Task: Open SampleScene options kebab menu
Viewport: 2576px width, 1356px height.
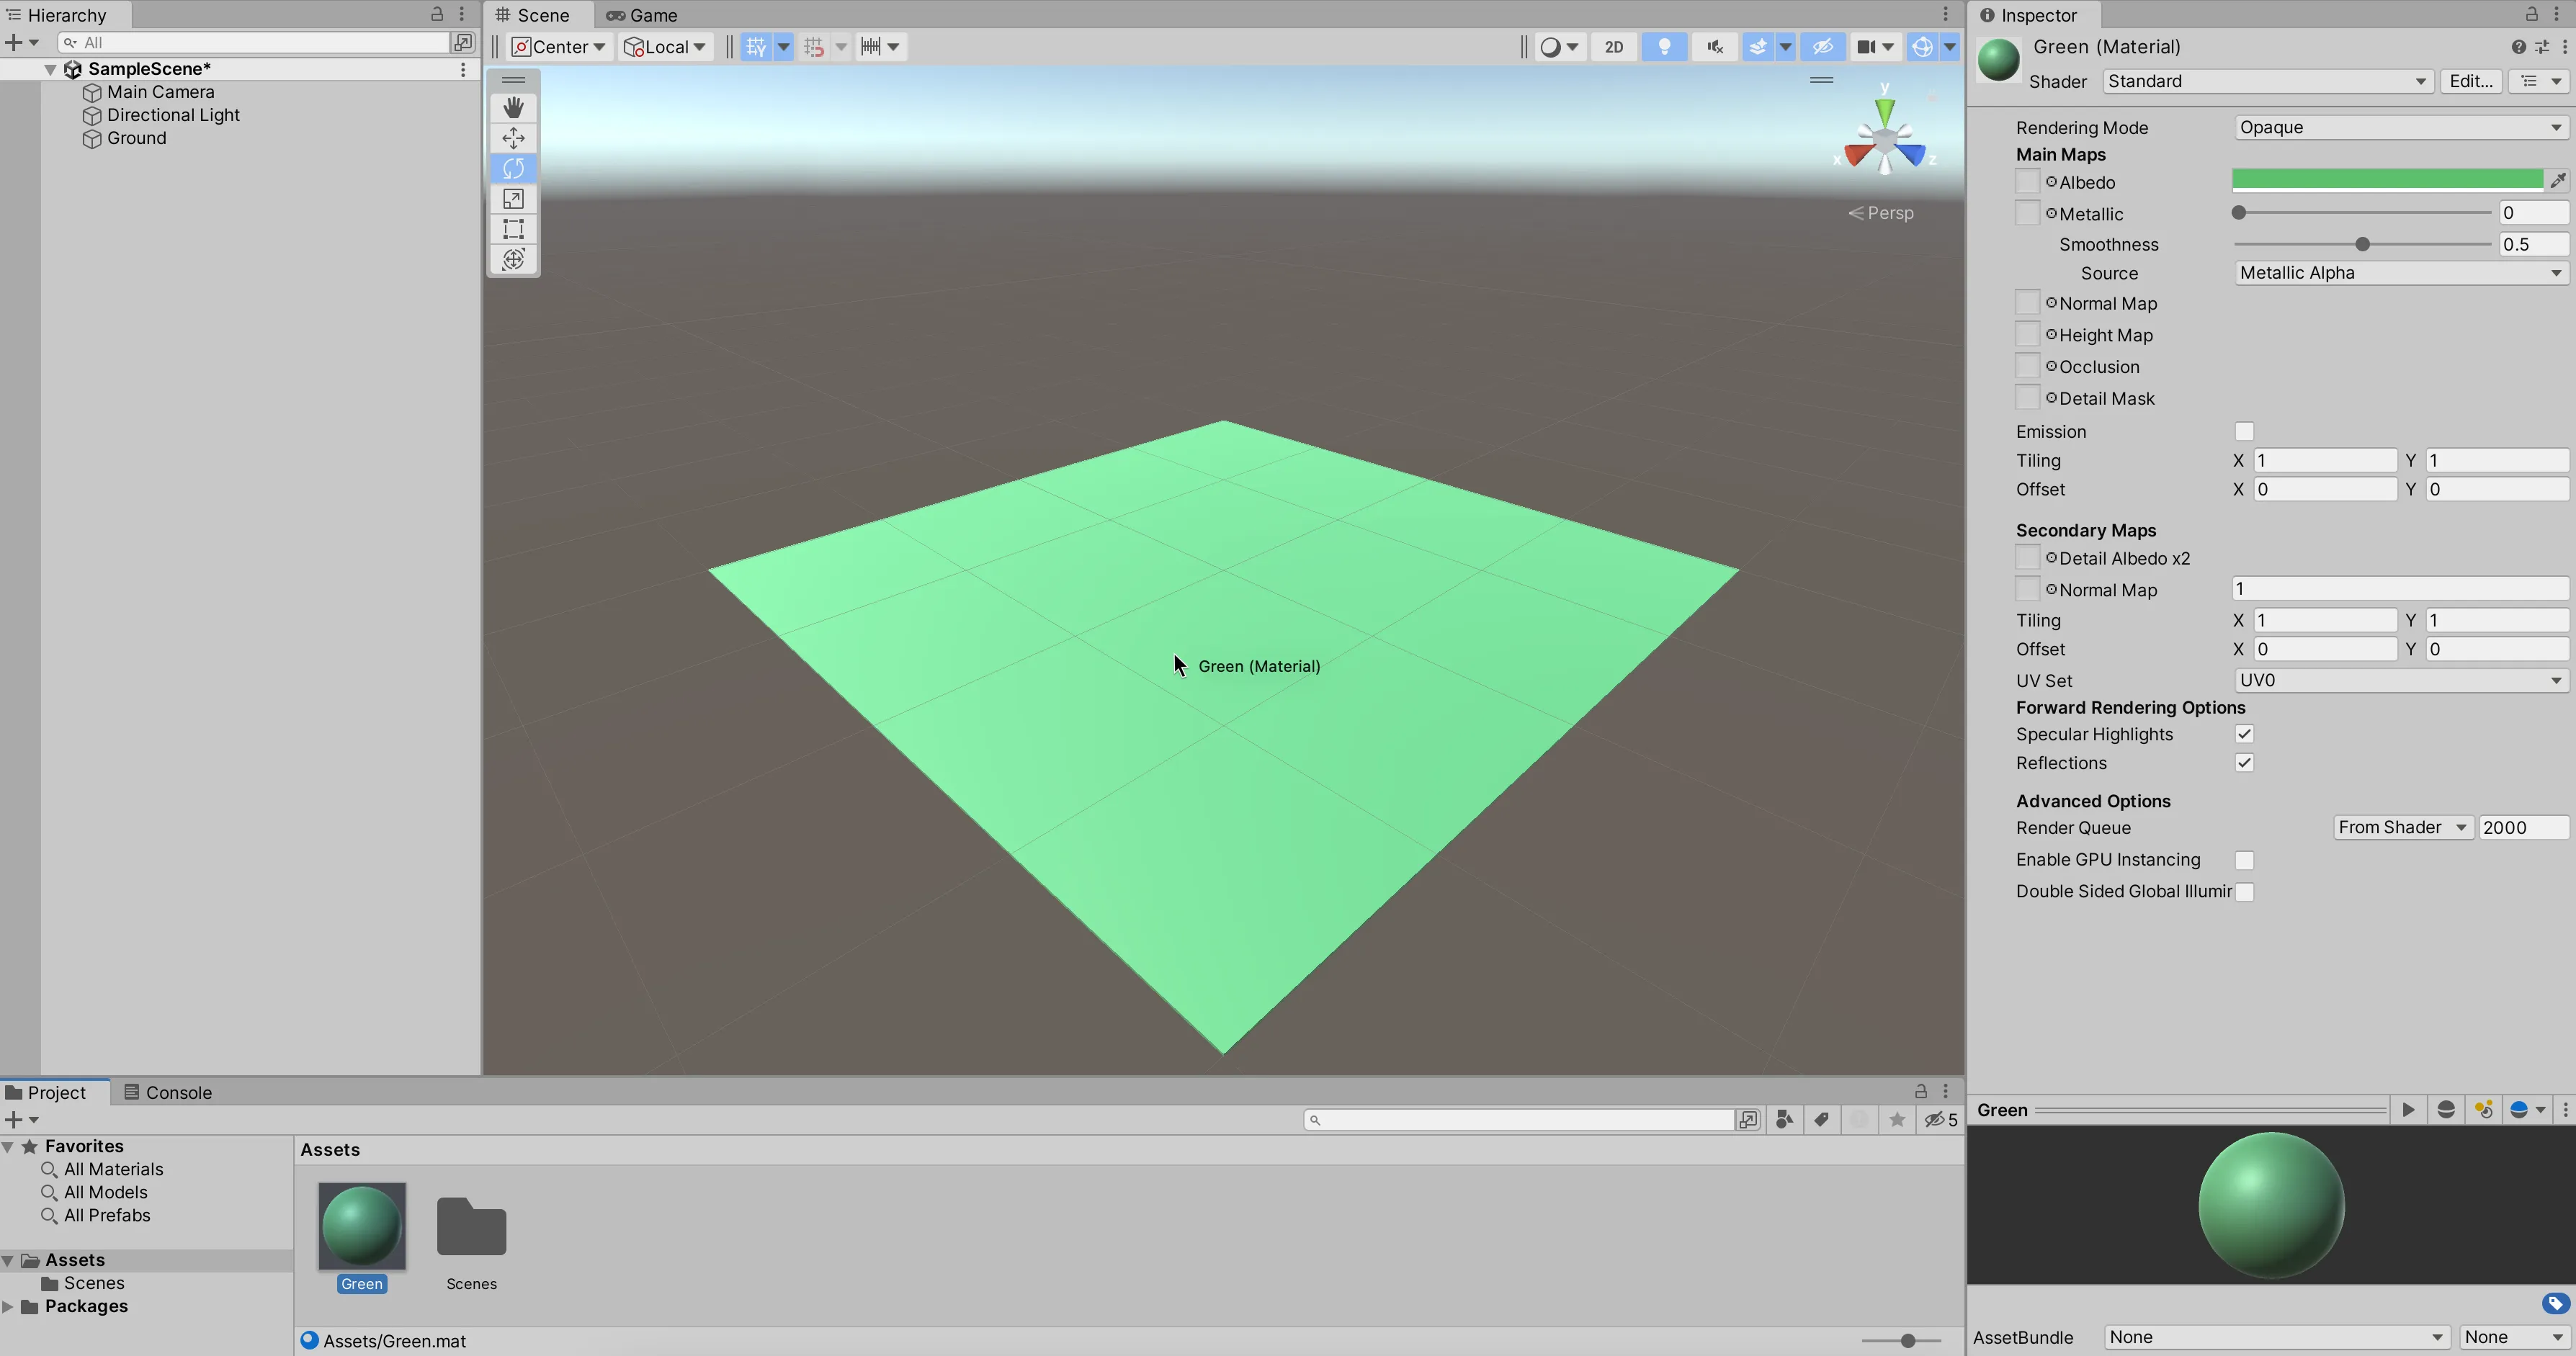Action: (463, 69)
